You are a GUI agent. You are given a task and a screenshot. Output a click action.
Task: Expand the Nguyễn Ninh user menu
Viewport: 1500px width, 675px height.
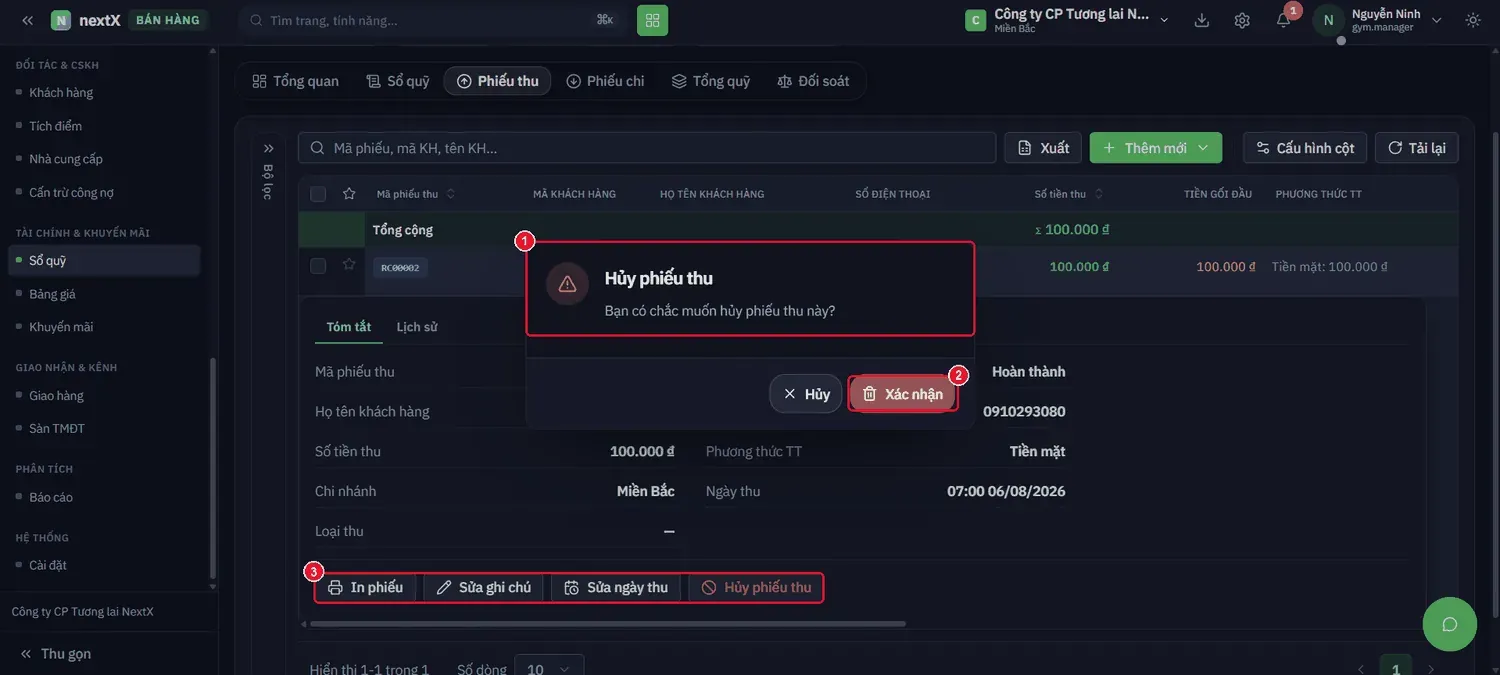click(1437, 20)
